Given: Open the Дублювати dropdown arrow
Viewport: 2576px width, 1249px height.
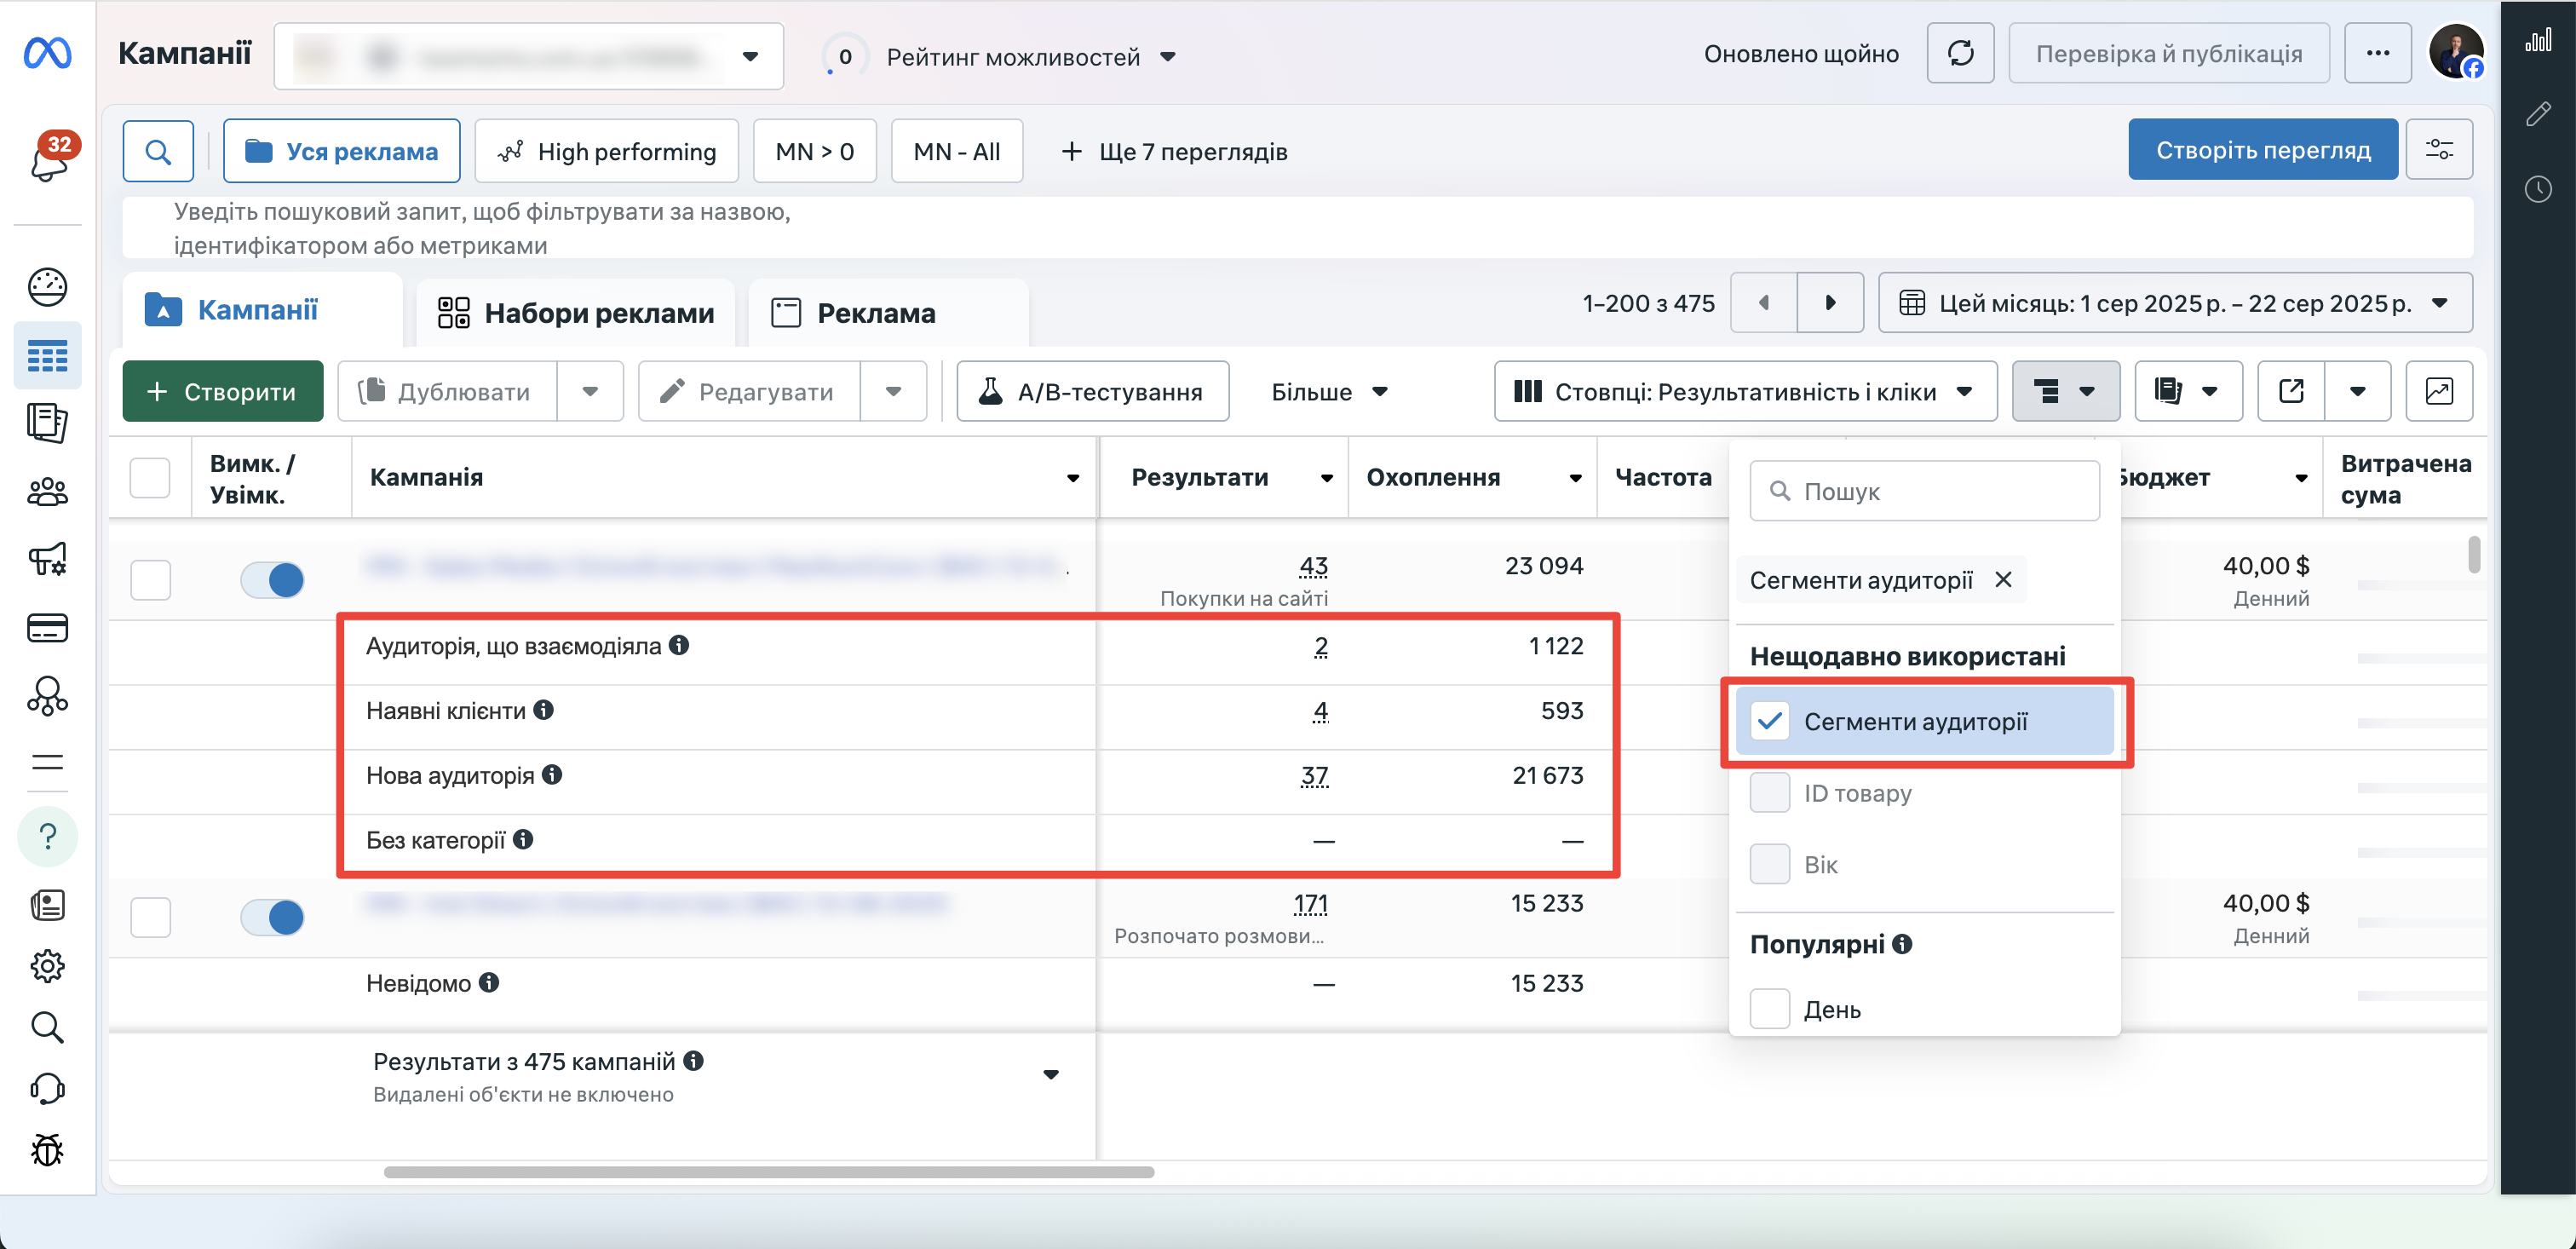Looking at the screenshot, I should pos(590,391).
